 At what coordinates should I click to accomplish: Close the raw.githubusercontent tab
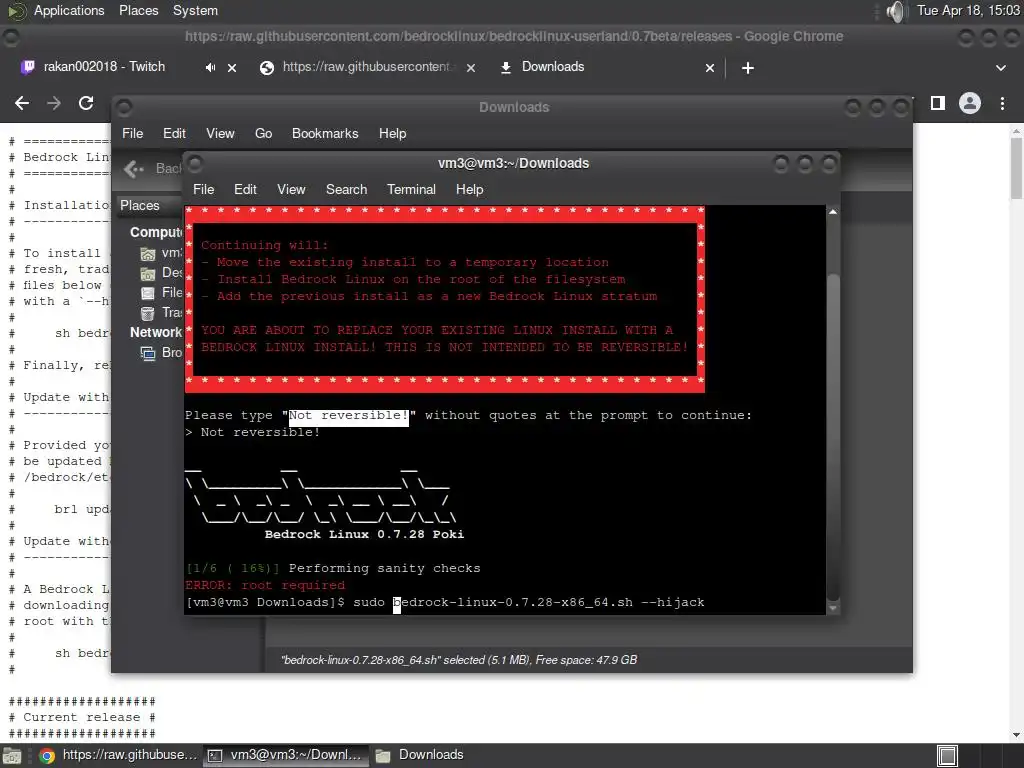point(471,68)
